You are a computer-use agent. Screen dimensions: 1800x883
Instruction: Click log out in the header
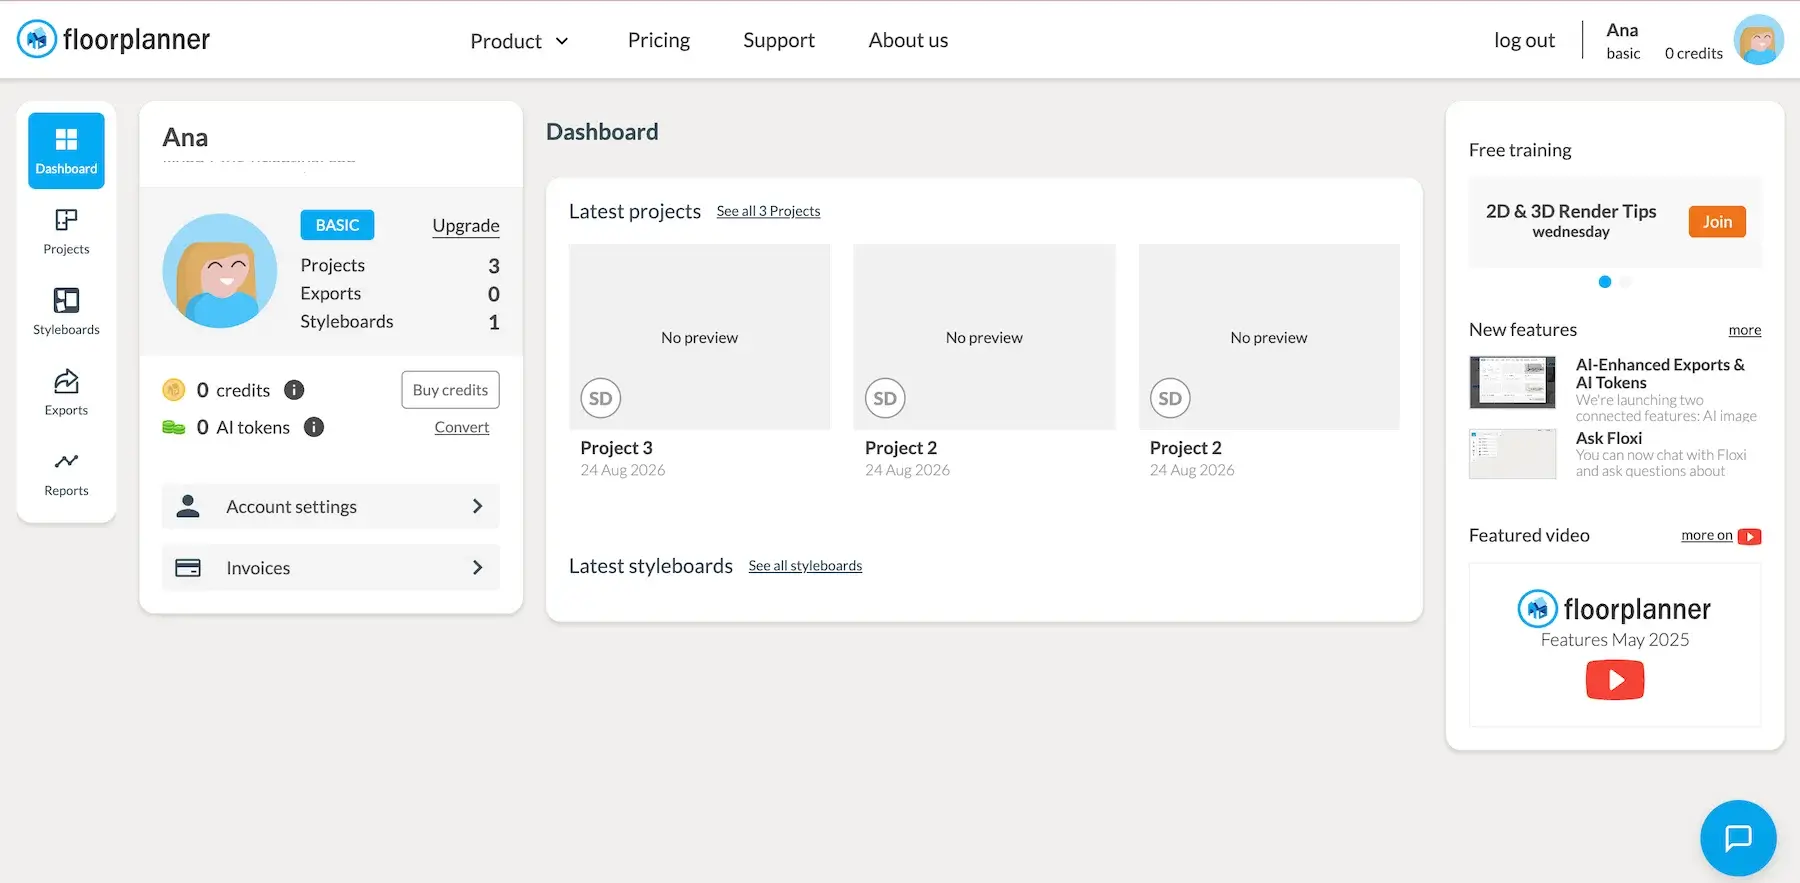(1524, 40)
